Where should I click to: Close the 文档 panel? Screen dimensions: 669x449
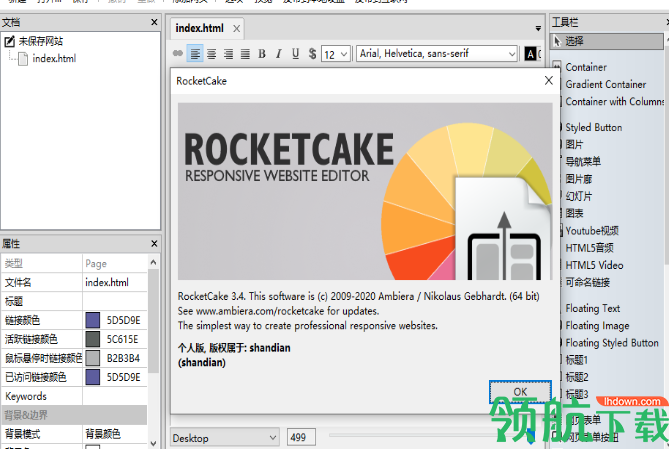(x=154, y=22)
